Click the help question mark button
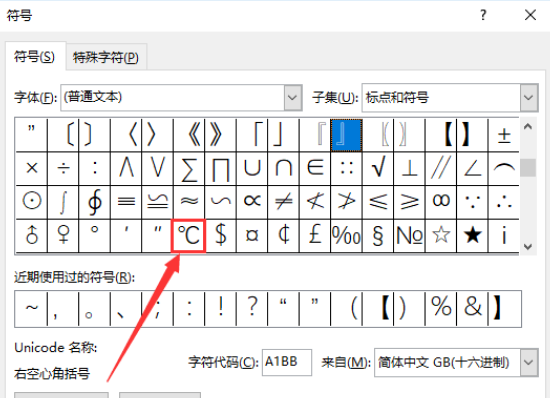Viewport: 550px width, 398px height. coord(483,15)
